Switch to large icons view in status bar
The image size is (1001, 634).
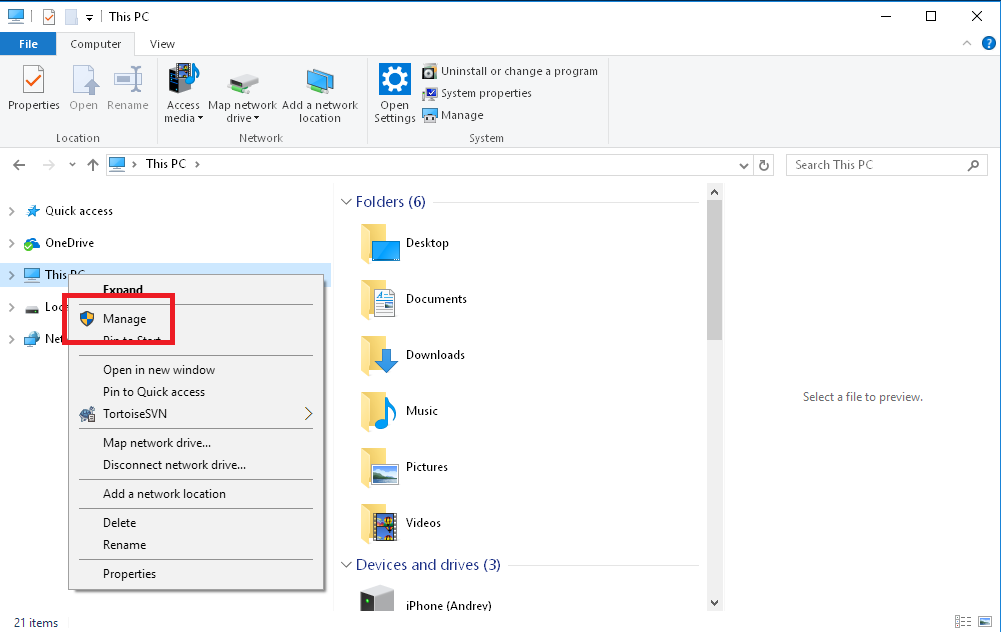coord(985,622)
